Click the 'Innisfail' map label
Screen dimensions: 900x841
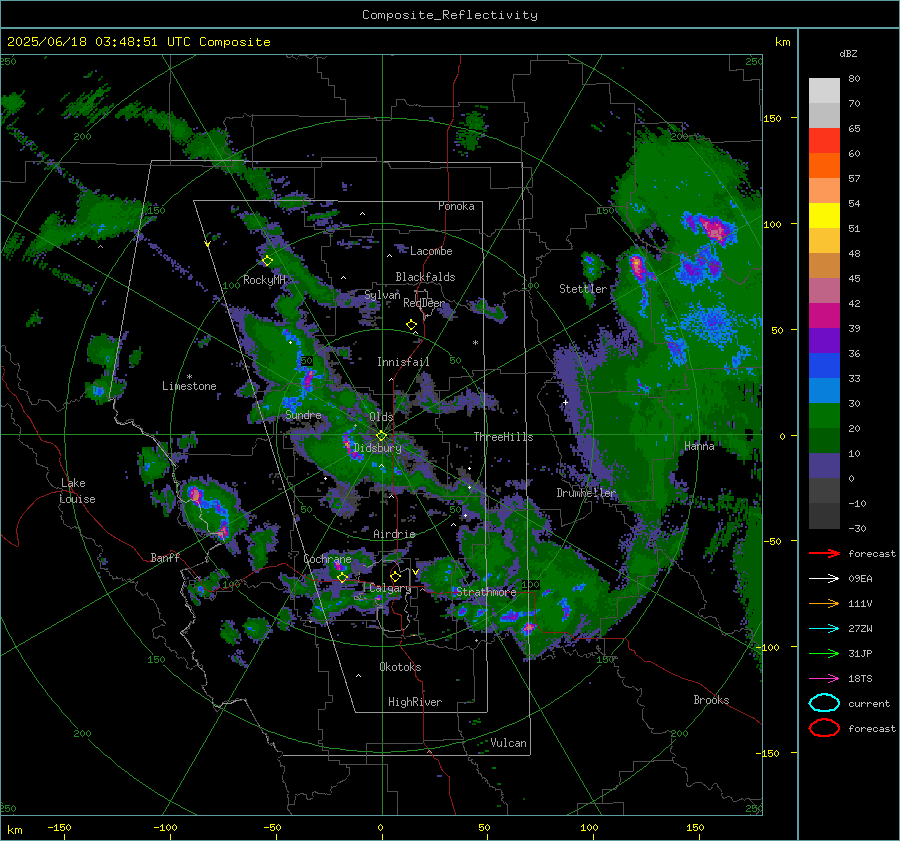point(403,362)
